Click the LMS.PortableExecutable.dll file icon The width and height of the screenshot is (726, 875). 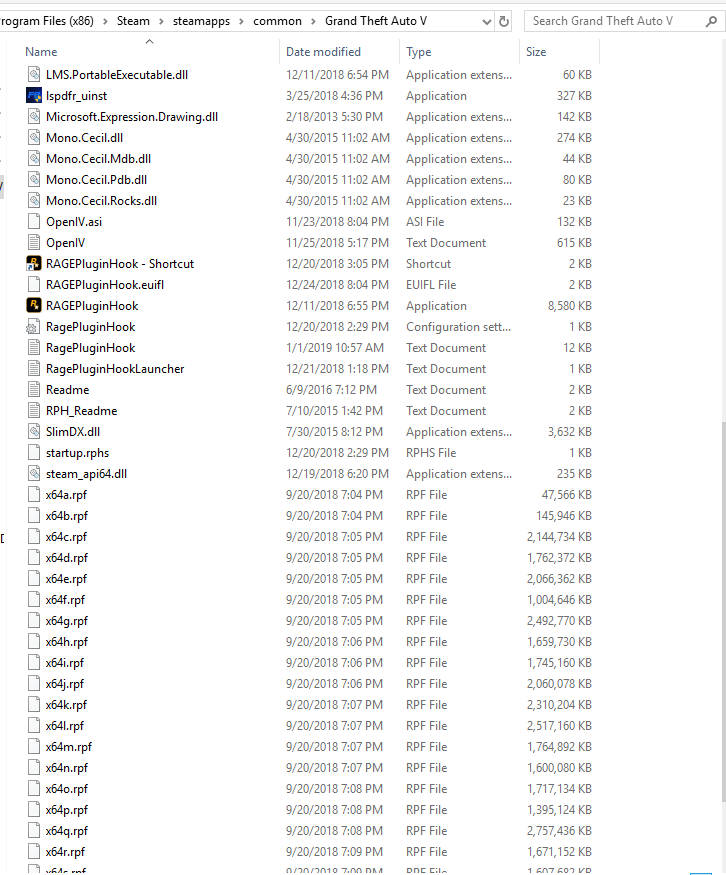(34, 75)
